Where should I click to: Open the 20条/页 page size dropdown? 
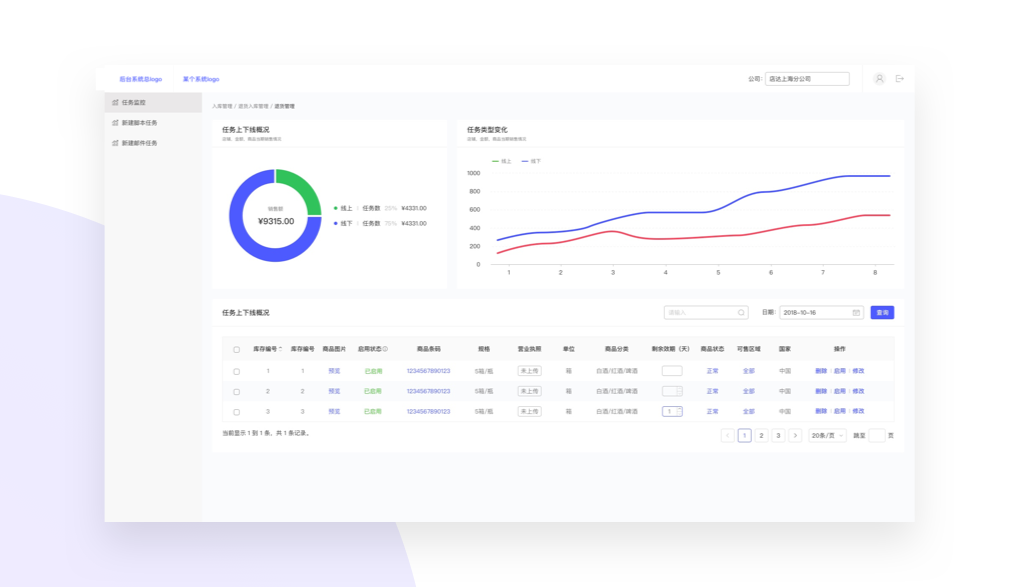(x=827, y=436)
